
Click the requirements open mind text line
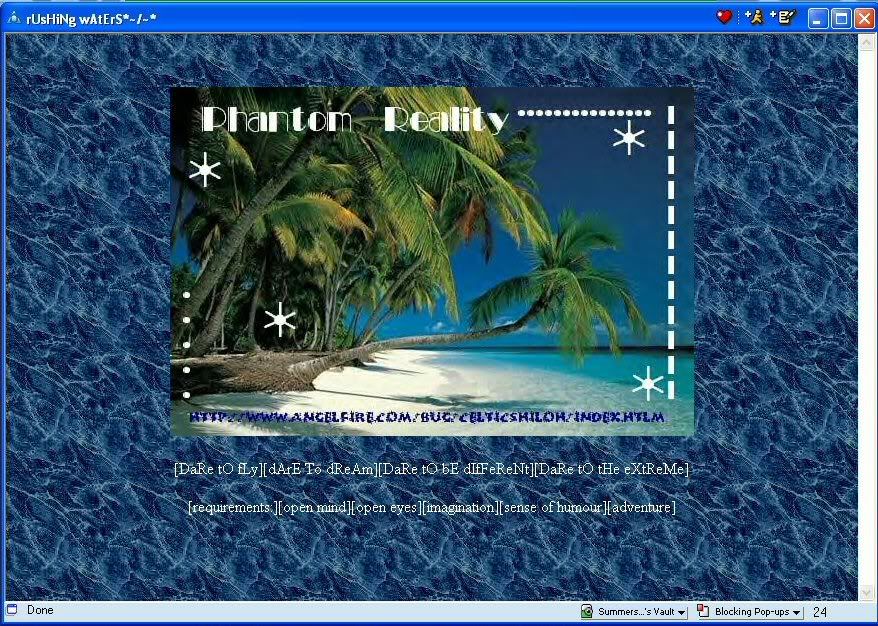coord(432,507)
